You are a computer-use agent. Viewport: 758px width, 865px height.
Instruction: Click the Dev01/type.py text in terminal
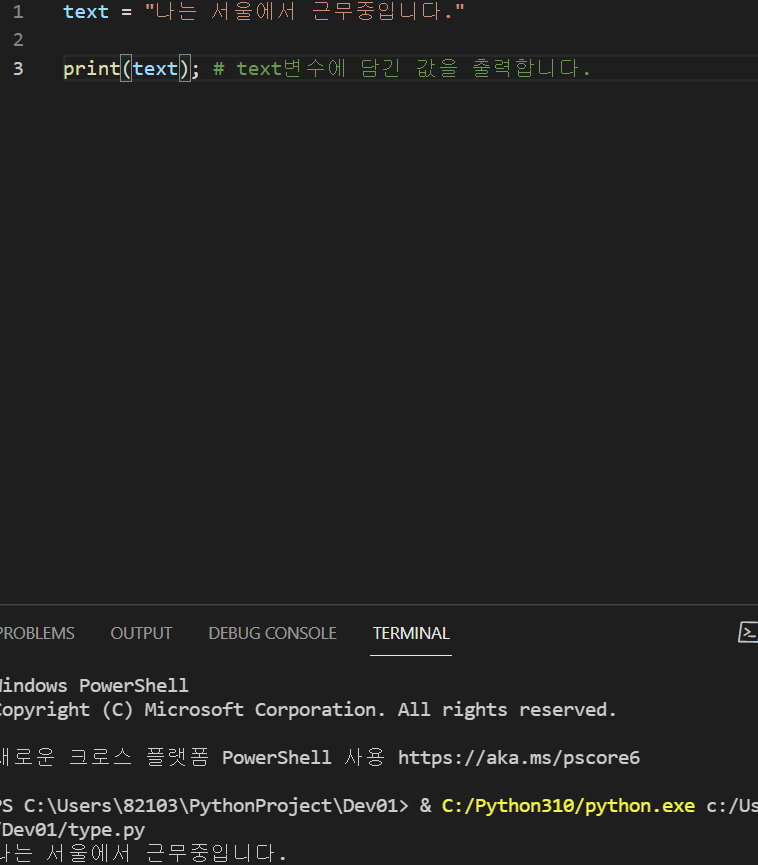[72, 830]
